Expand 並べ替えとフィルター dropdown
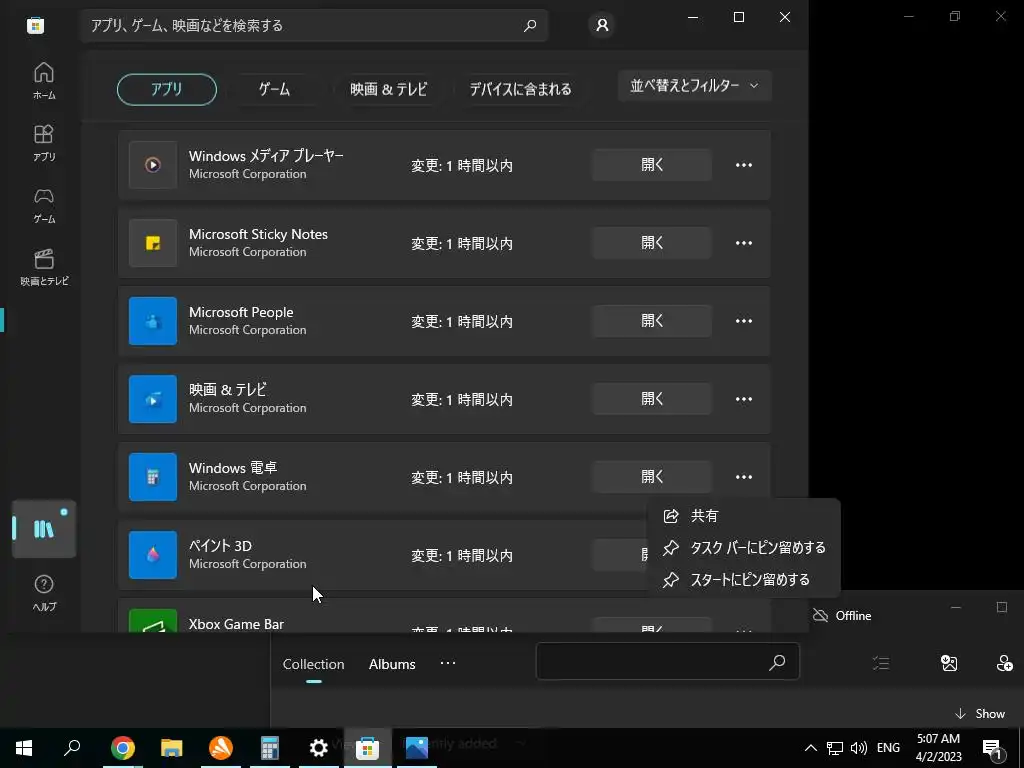Viewport: 1024px width, 768px height. click(x=695, y=86)
